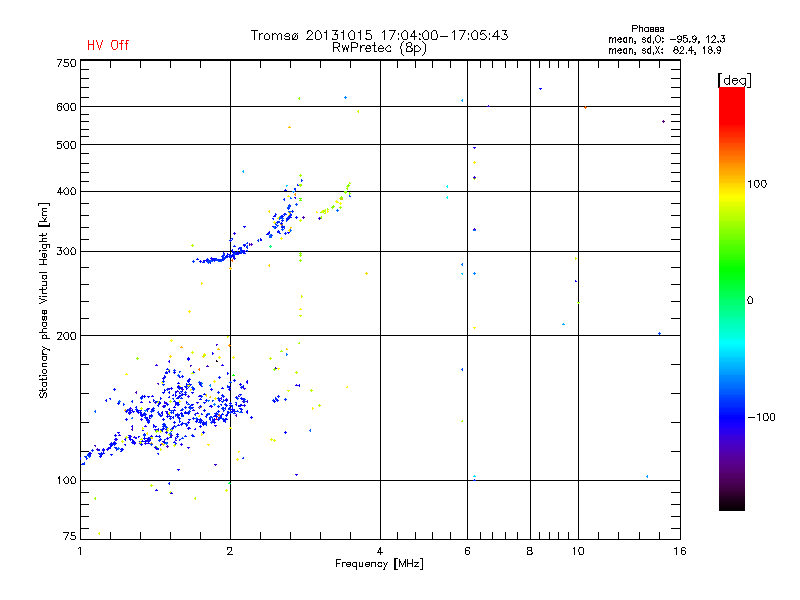Select the title 'Tromsø 20131015 17:04:00-17:05:43'

pyautogui.click(x=379, y=35)
